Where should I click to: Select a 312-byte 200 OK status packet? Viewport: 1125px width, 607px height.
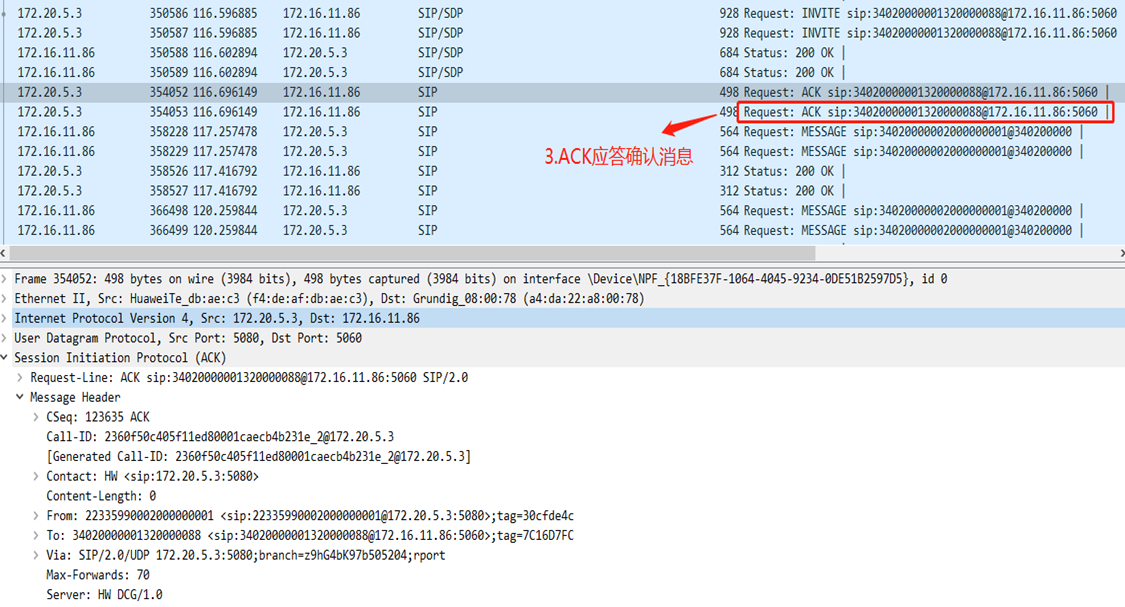(x=400, y=170)
